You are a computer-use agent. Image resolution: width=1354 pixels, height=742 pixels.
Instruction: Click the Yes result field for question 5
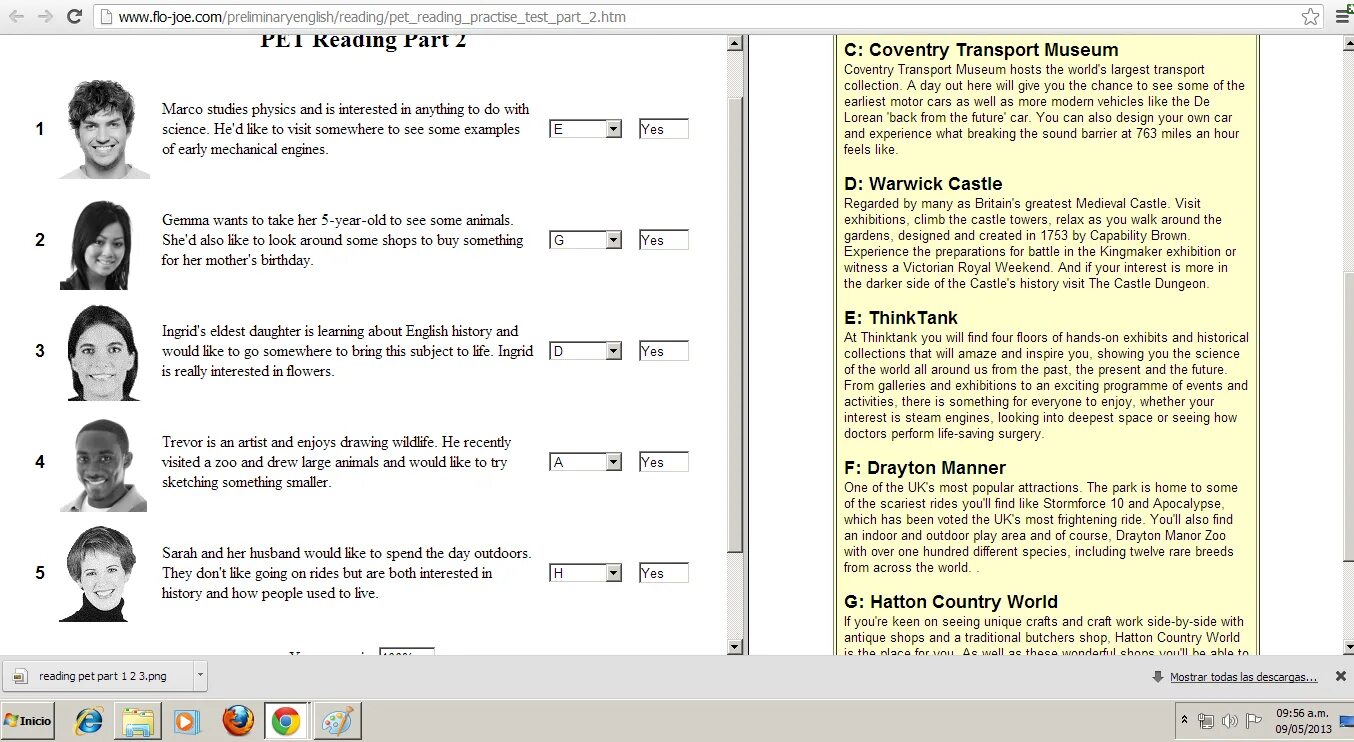point(664,573)
